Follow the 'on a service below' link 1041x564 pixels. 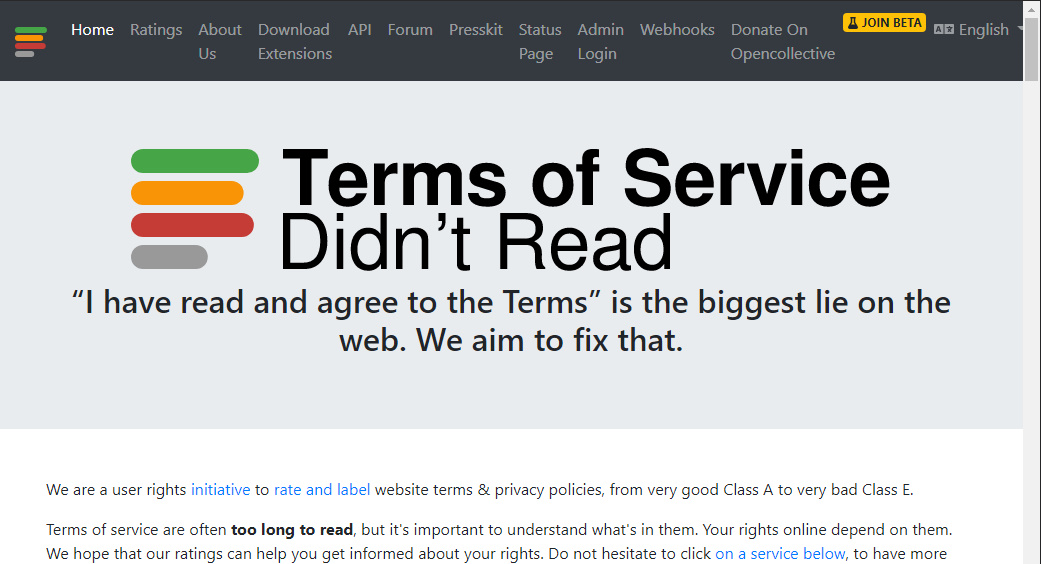click(780, 553)
